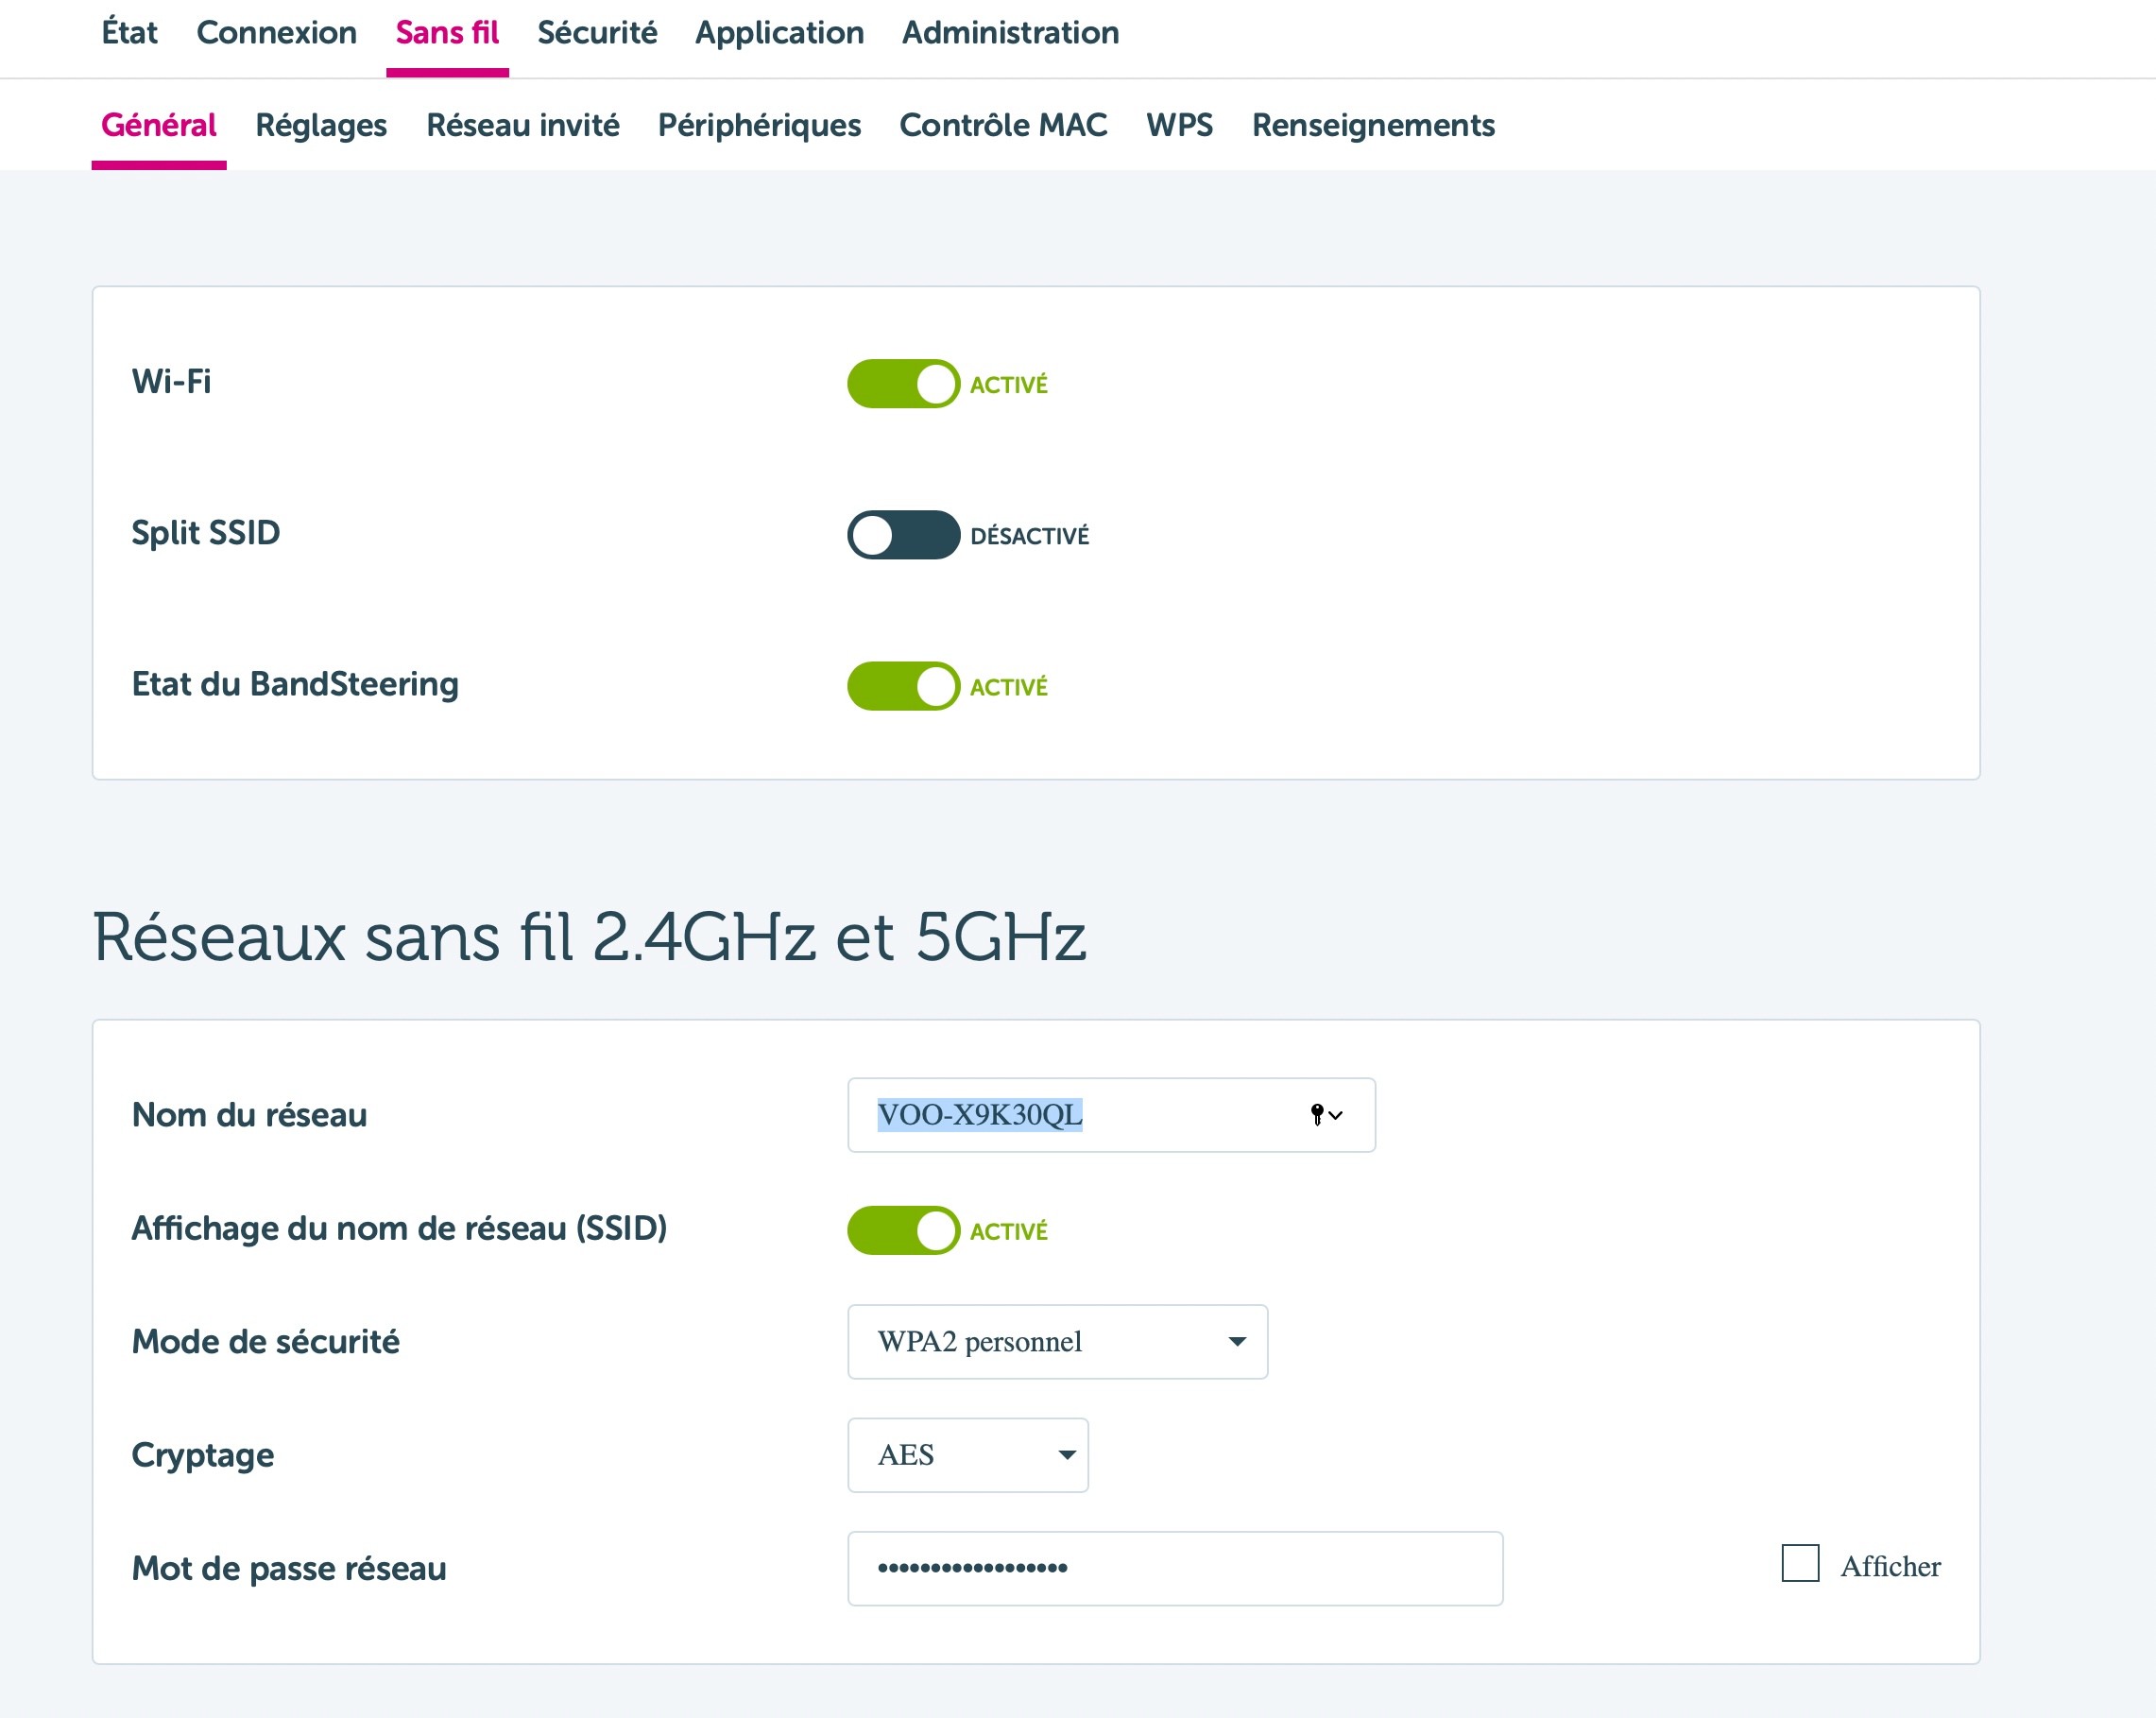The width and height of the screenshot is (2156, 1718).
Task: Check the Afficher box to reveal password
Action: coord(1800,1565)
